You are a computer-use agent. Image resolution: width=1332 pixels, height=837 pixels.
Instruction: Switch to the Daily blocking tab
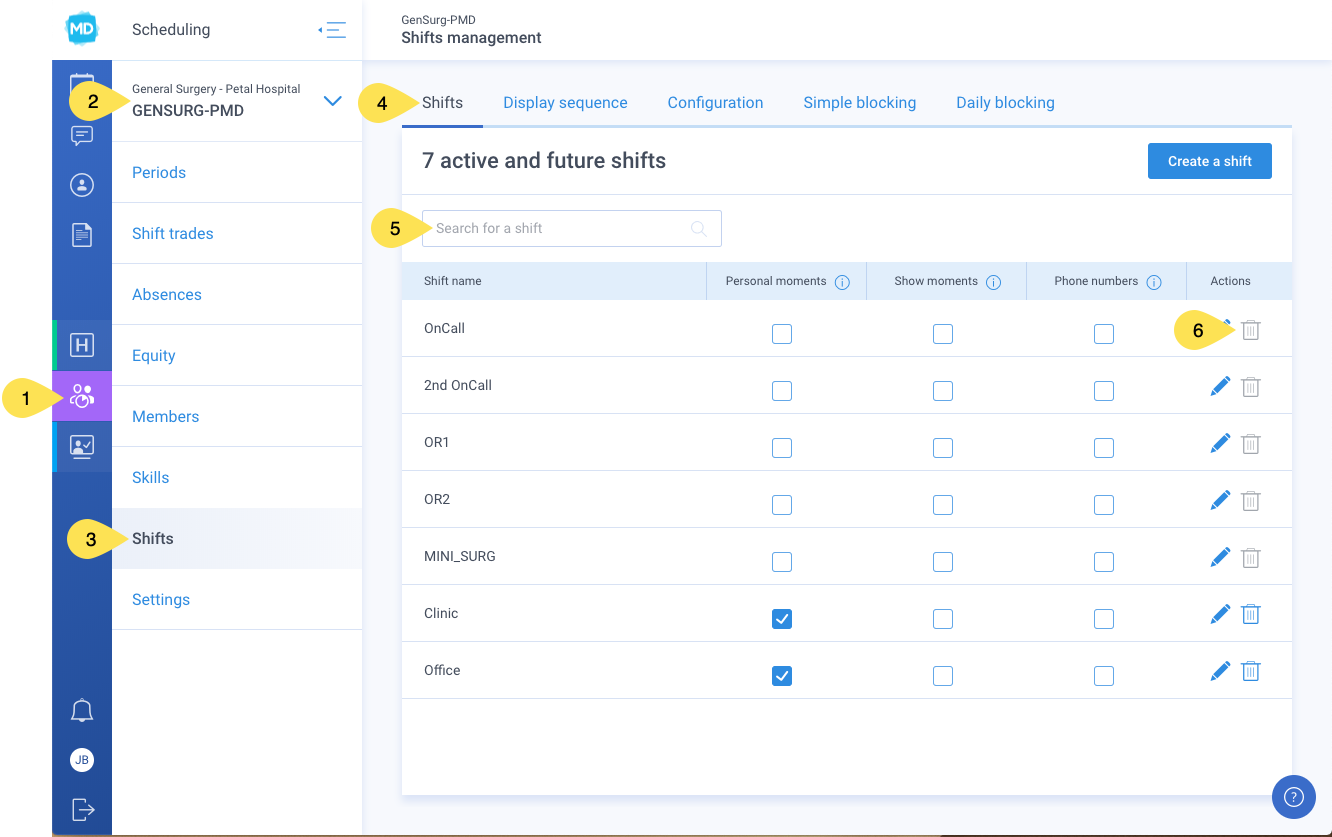[1005, 103]
